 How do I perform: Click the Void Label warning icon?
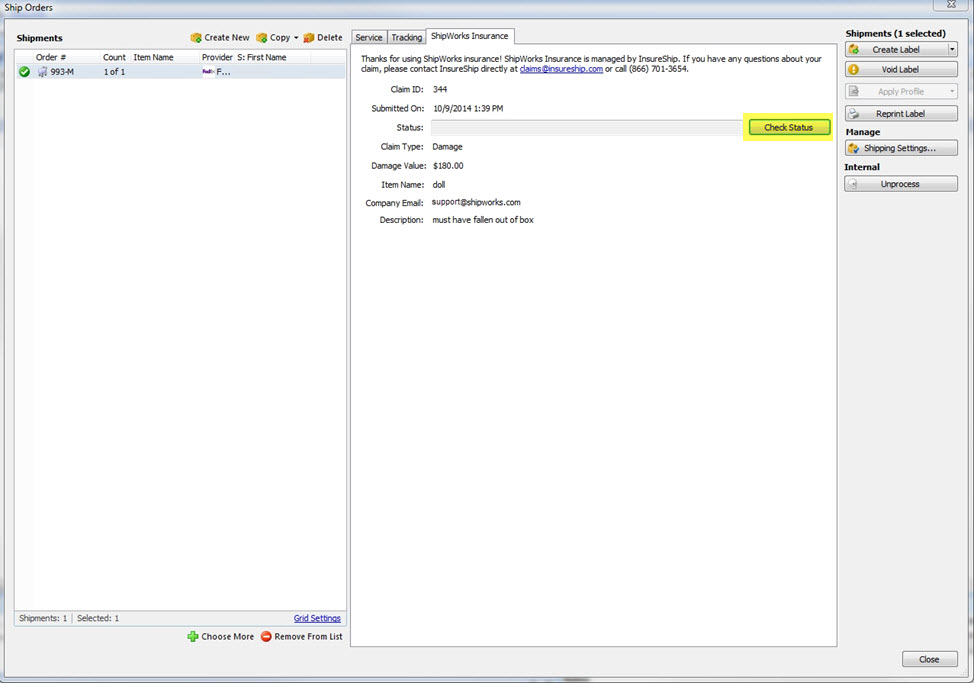click(854, 70)
